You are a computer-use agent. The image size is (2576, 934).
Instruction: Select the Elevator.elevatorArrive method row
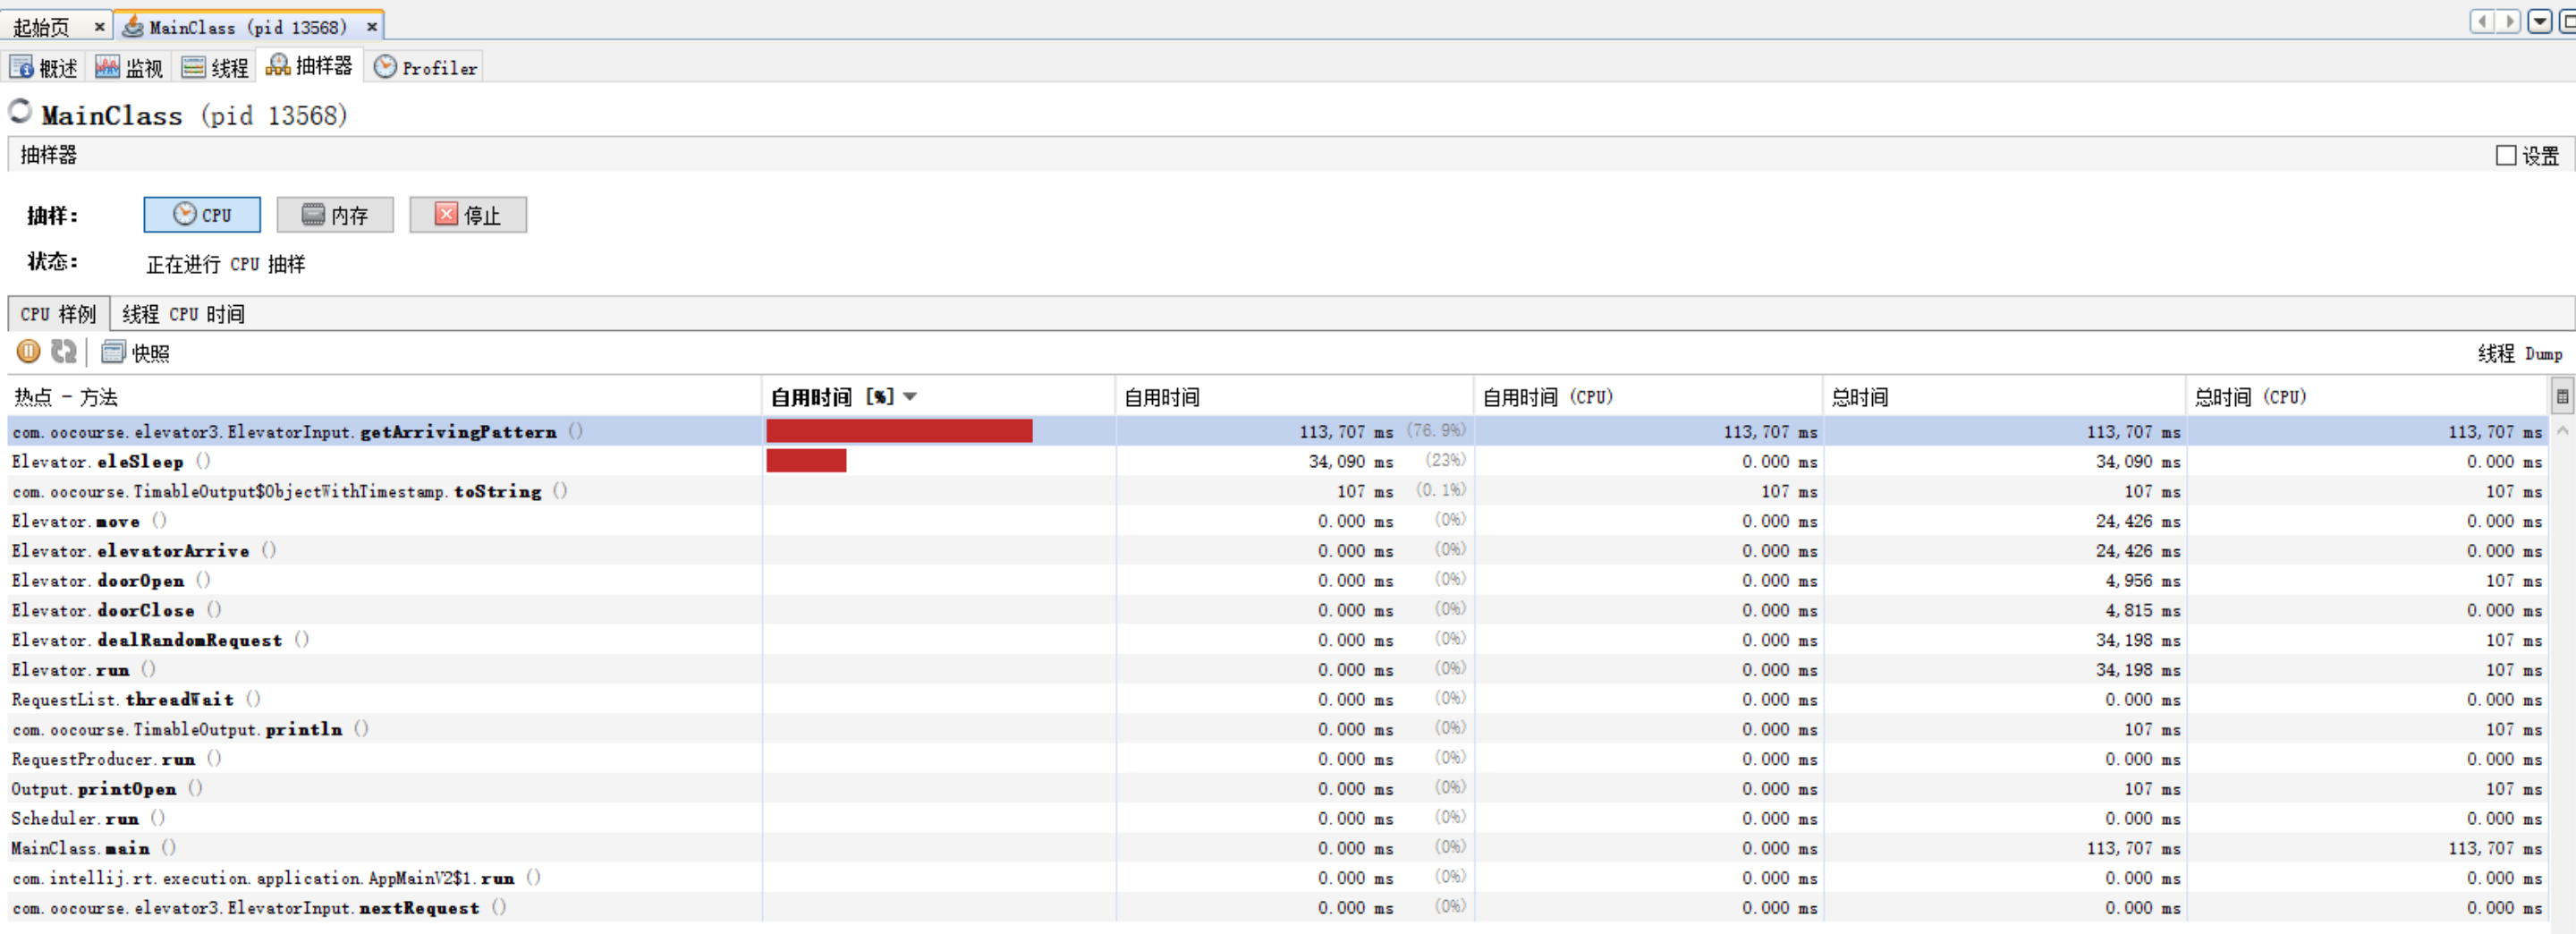pos(1278,551)
